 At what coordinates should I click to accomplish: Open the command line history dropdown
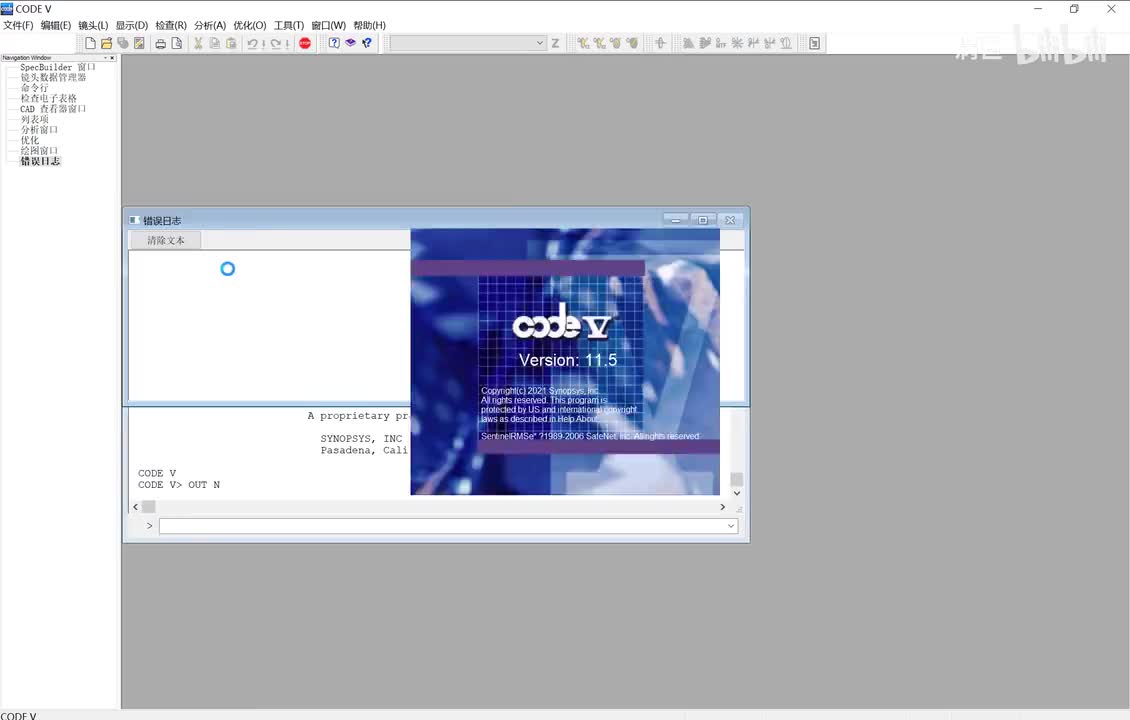point(731,526)
